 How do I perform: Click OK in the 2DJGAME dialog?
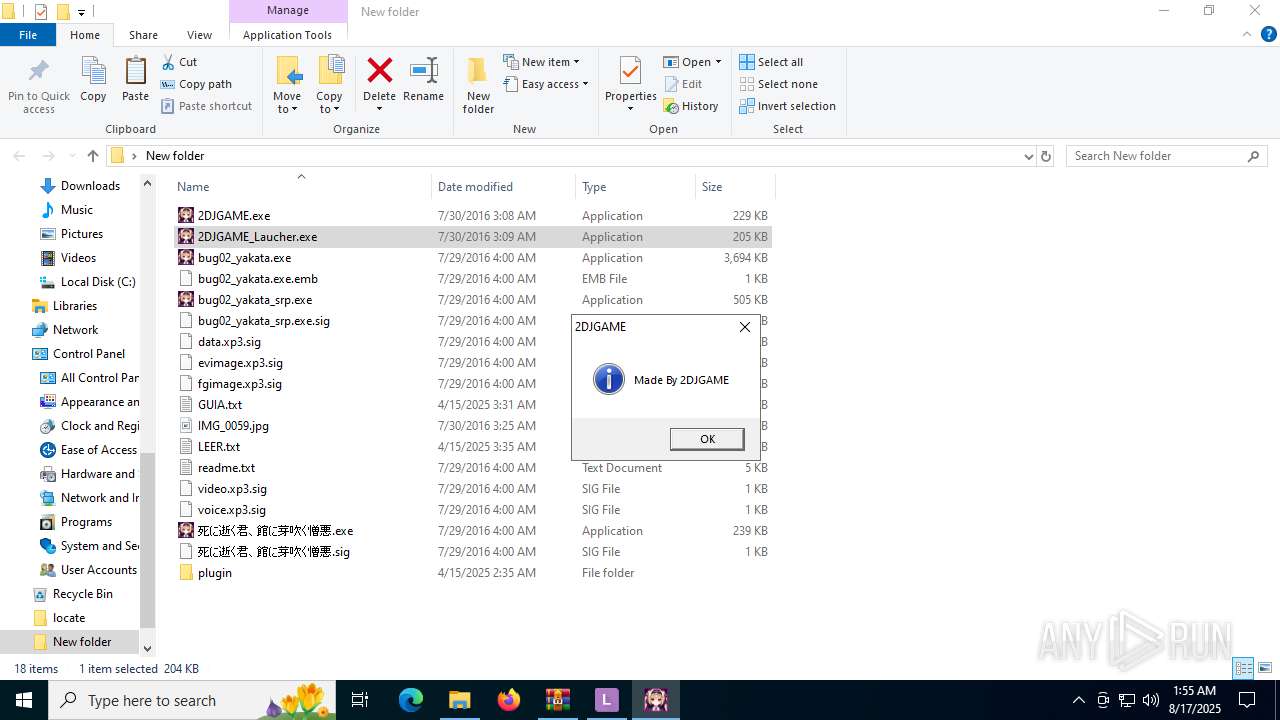point(707,439)
